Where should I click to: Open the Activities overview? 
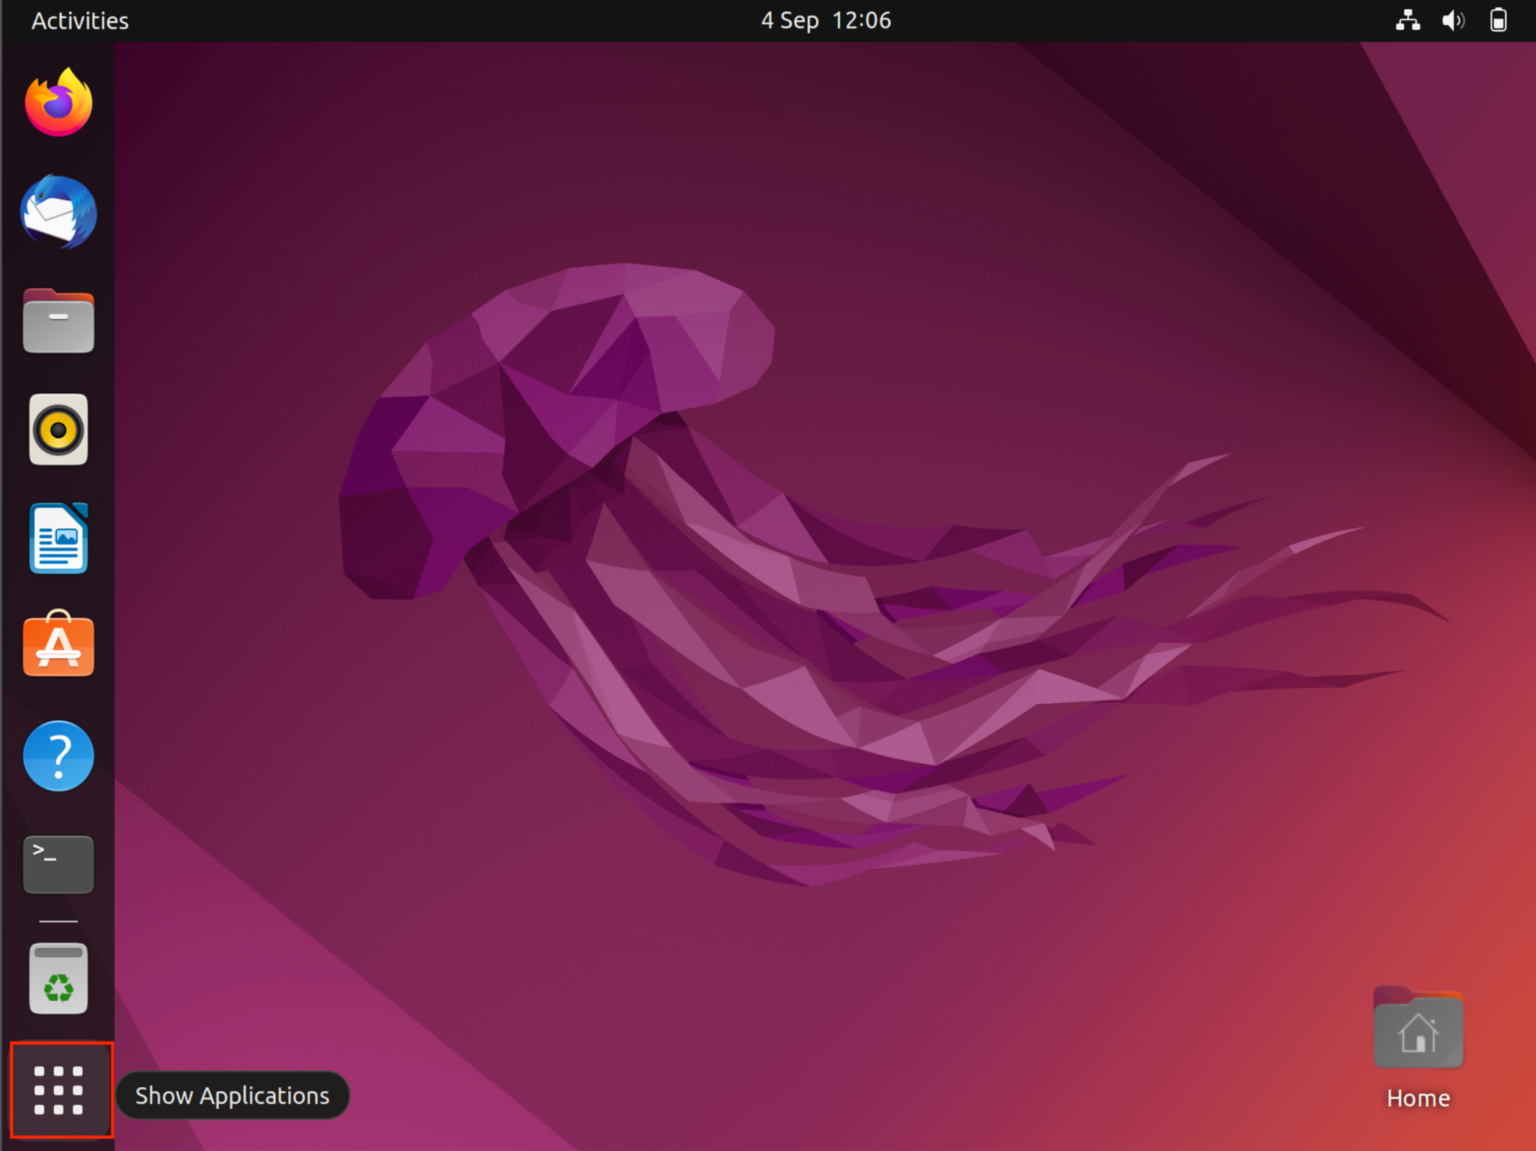click(79, 20)
